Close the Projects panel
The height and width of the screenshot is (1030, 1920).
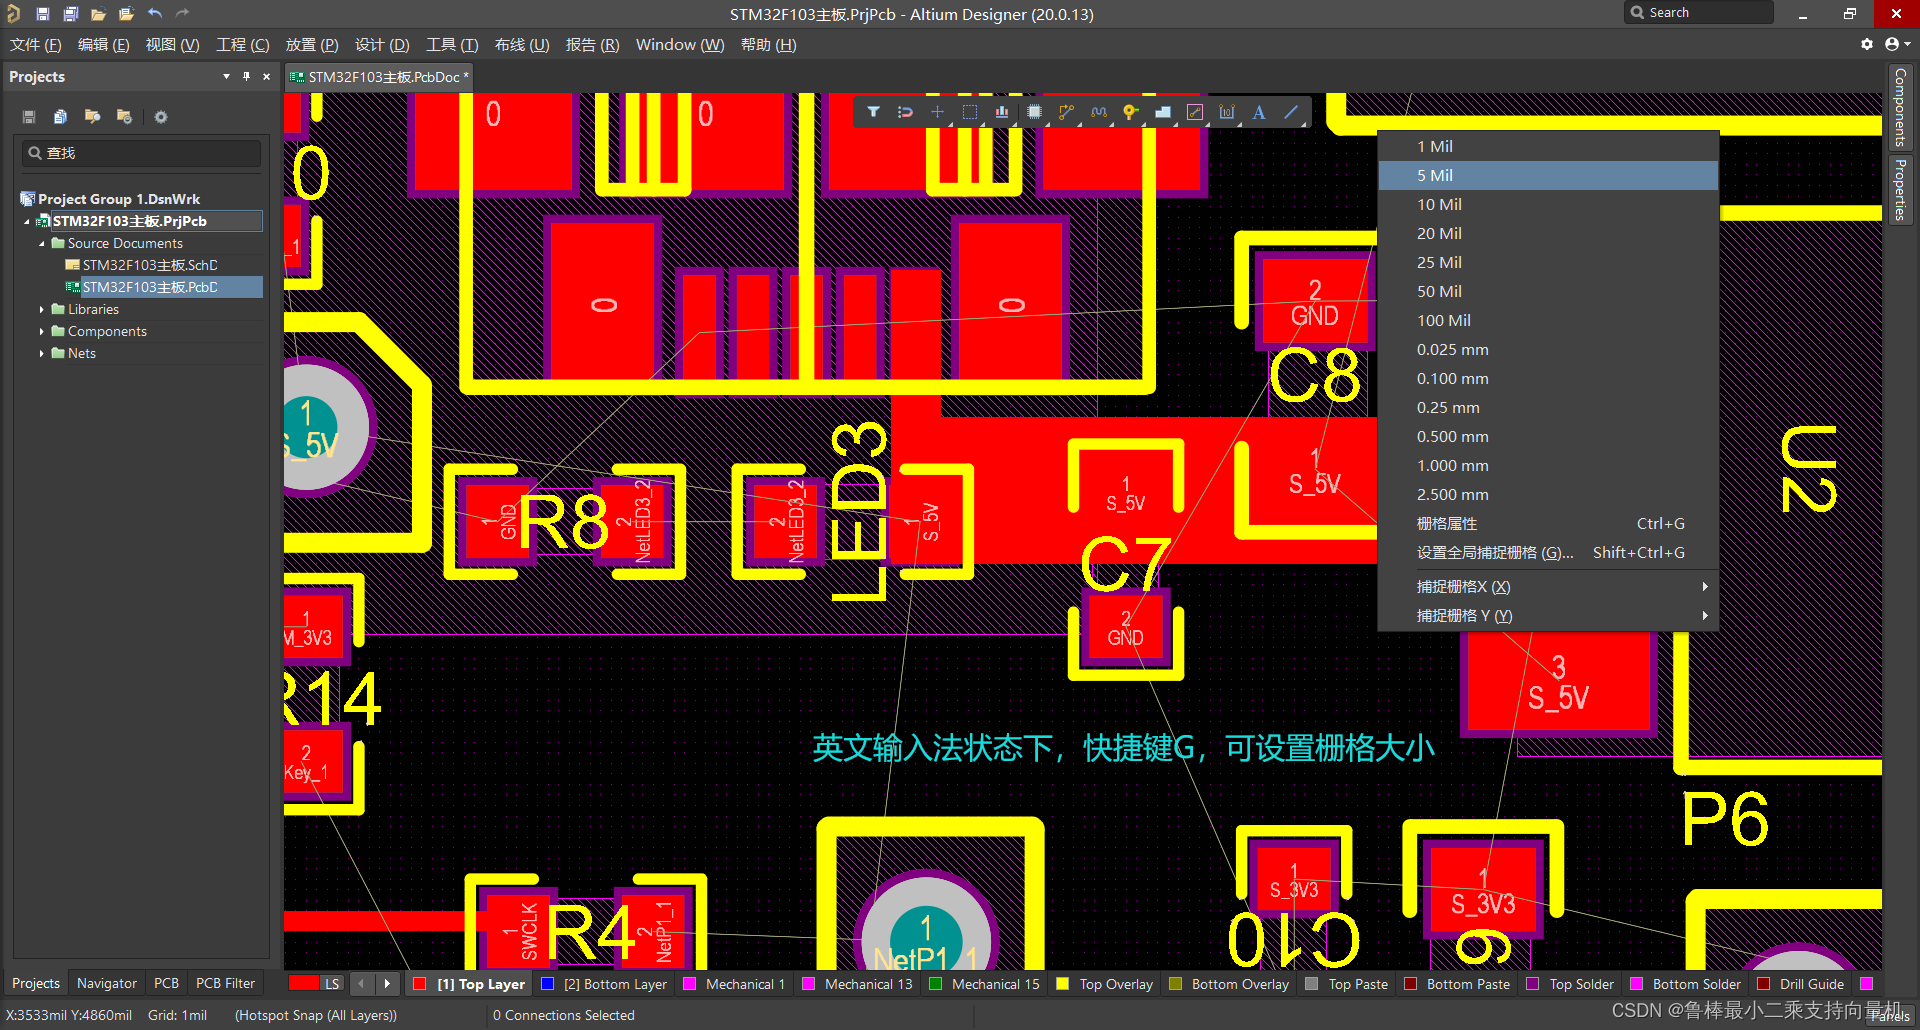coord(266,76)
